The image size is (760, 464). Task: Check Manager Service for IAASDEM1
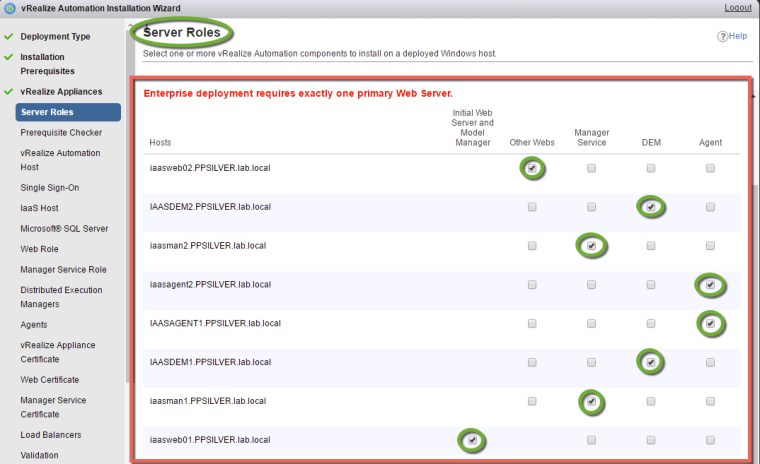(x=591, y=362)
